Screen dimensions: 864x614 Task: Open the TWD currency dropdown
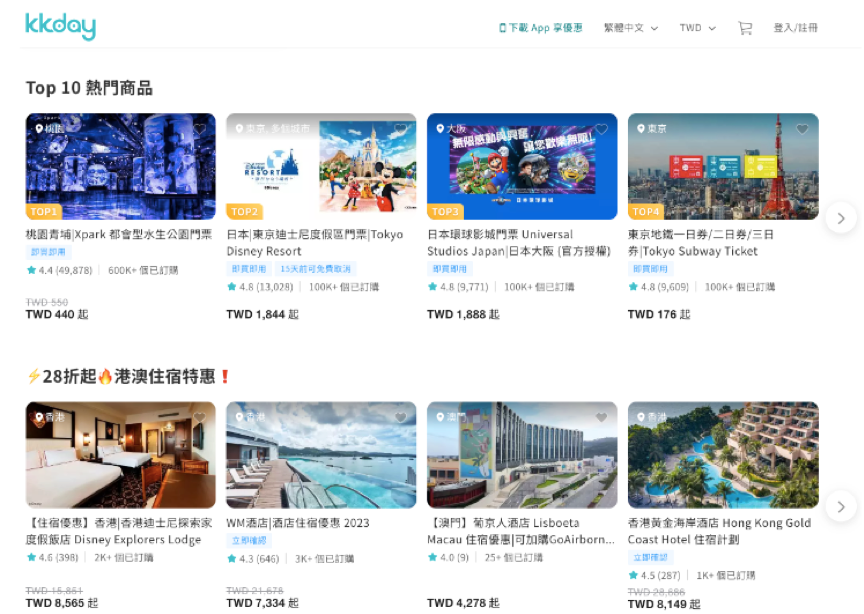[x=697, y=28]
